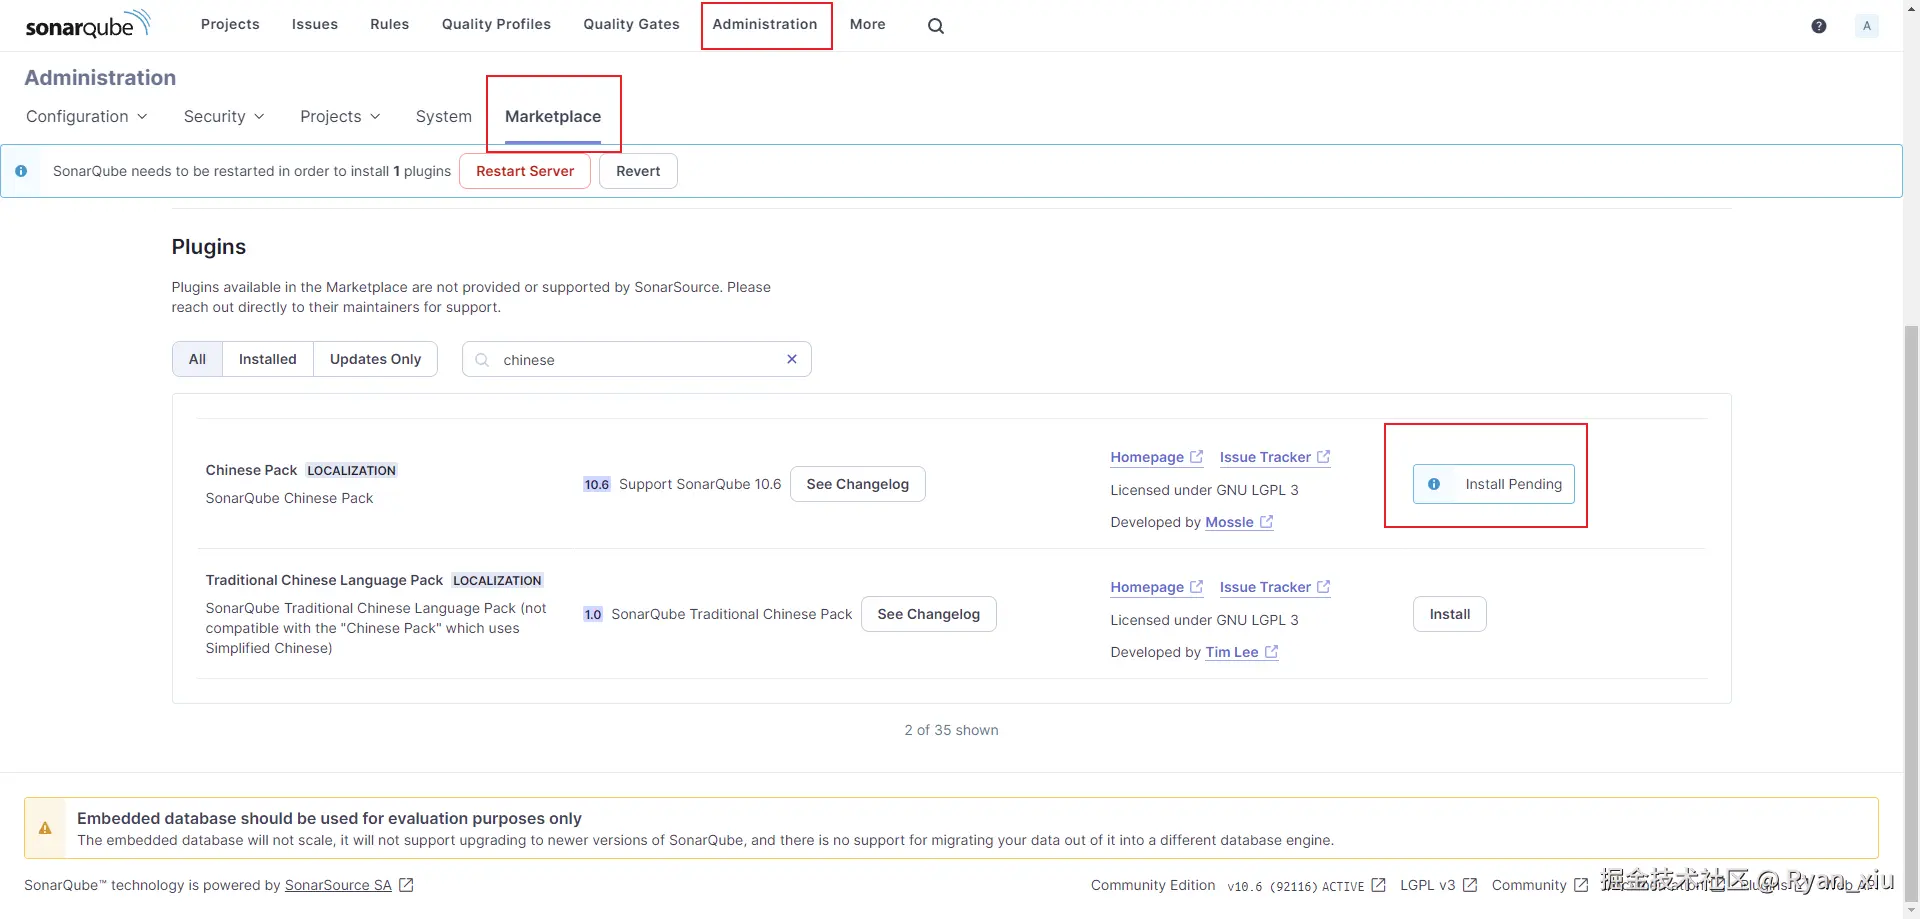Click the '2 of 35 shown' count text
This screenshot has height=919, width=1920.
(x=951, y=730)
